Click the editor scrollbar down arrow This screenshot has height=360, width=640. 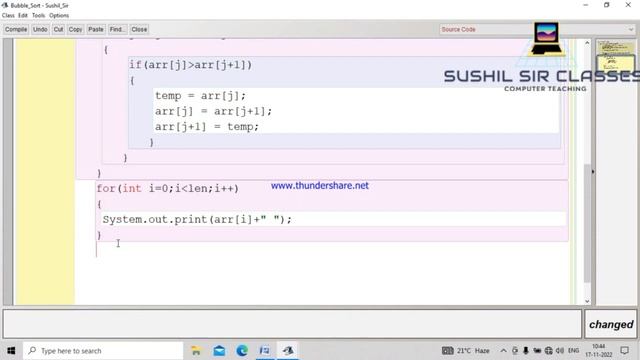587,301
